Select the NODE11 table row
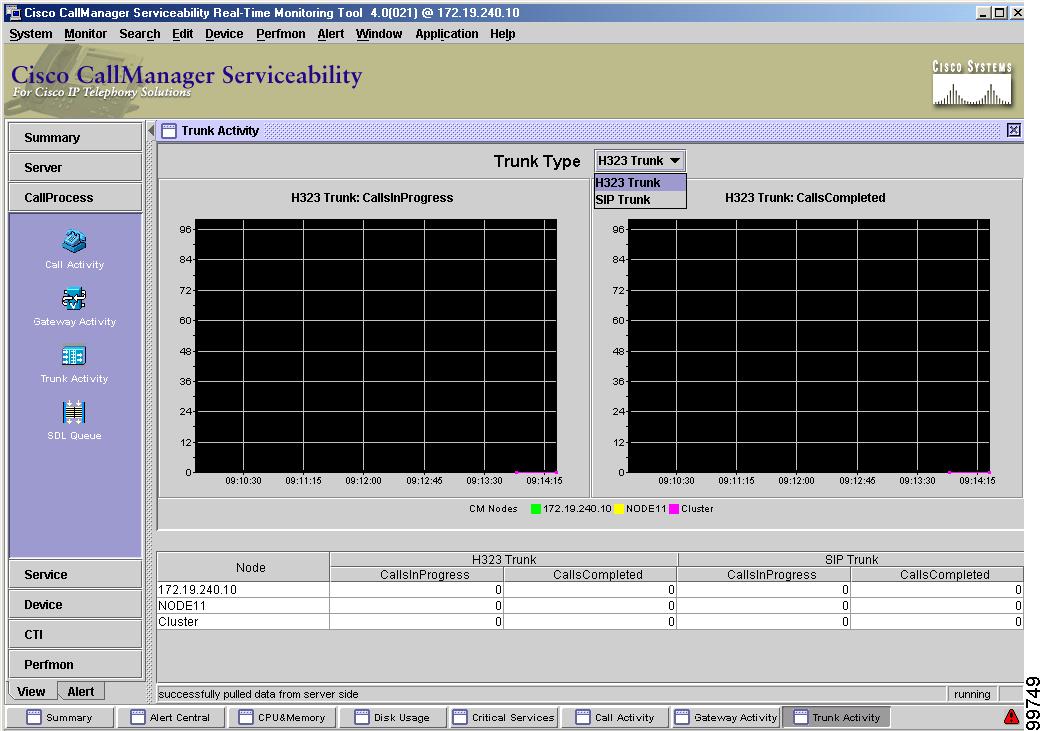1046x731 pixels. pos(590,606)
